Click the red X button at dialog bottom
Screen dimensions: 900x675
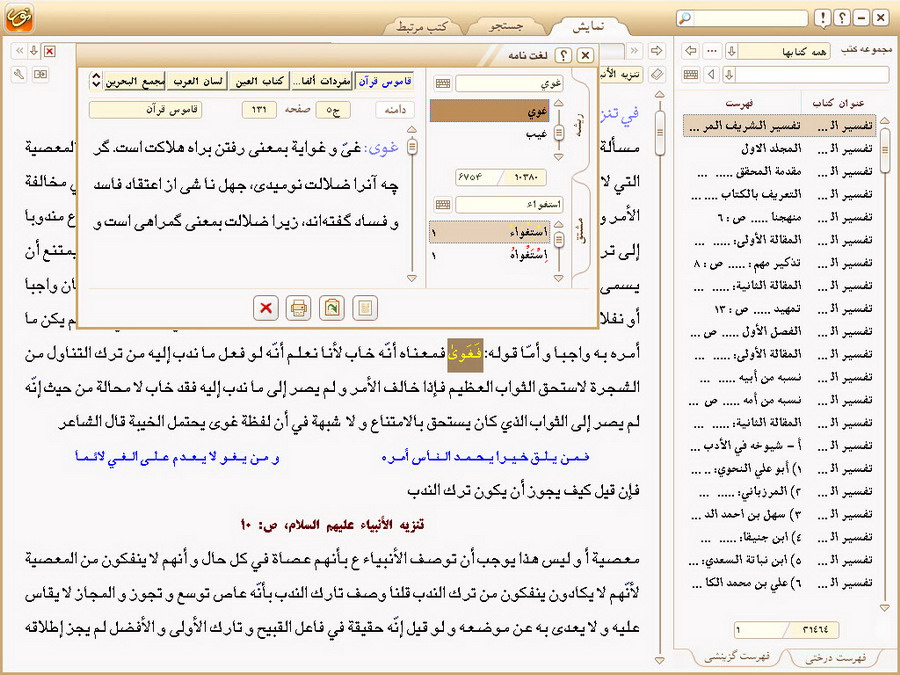[266, 308]
